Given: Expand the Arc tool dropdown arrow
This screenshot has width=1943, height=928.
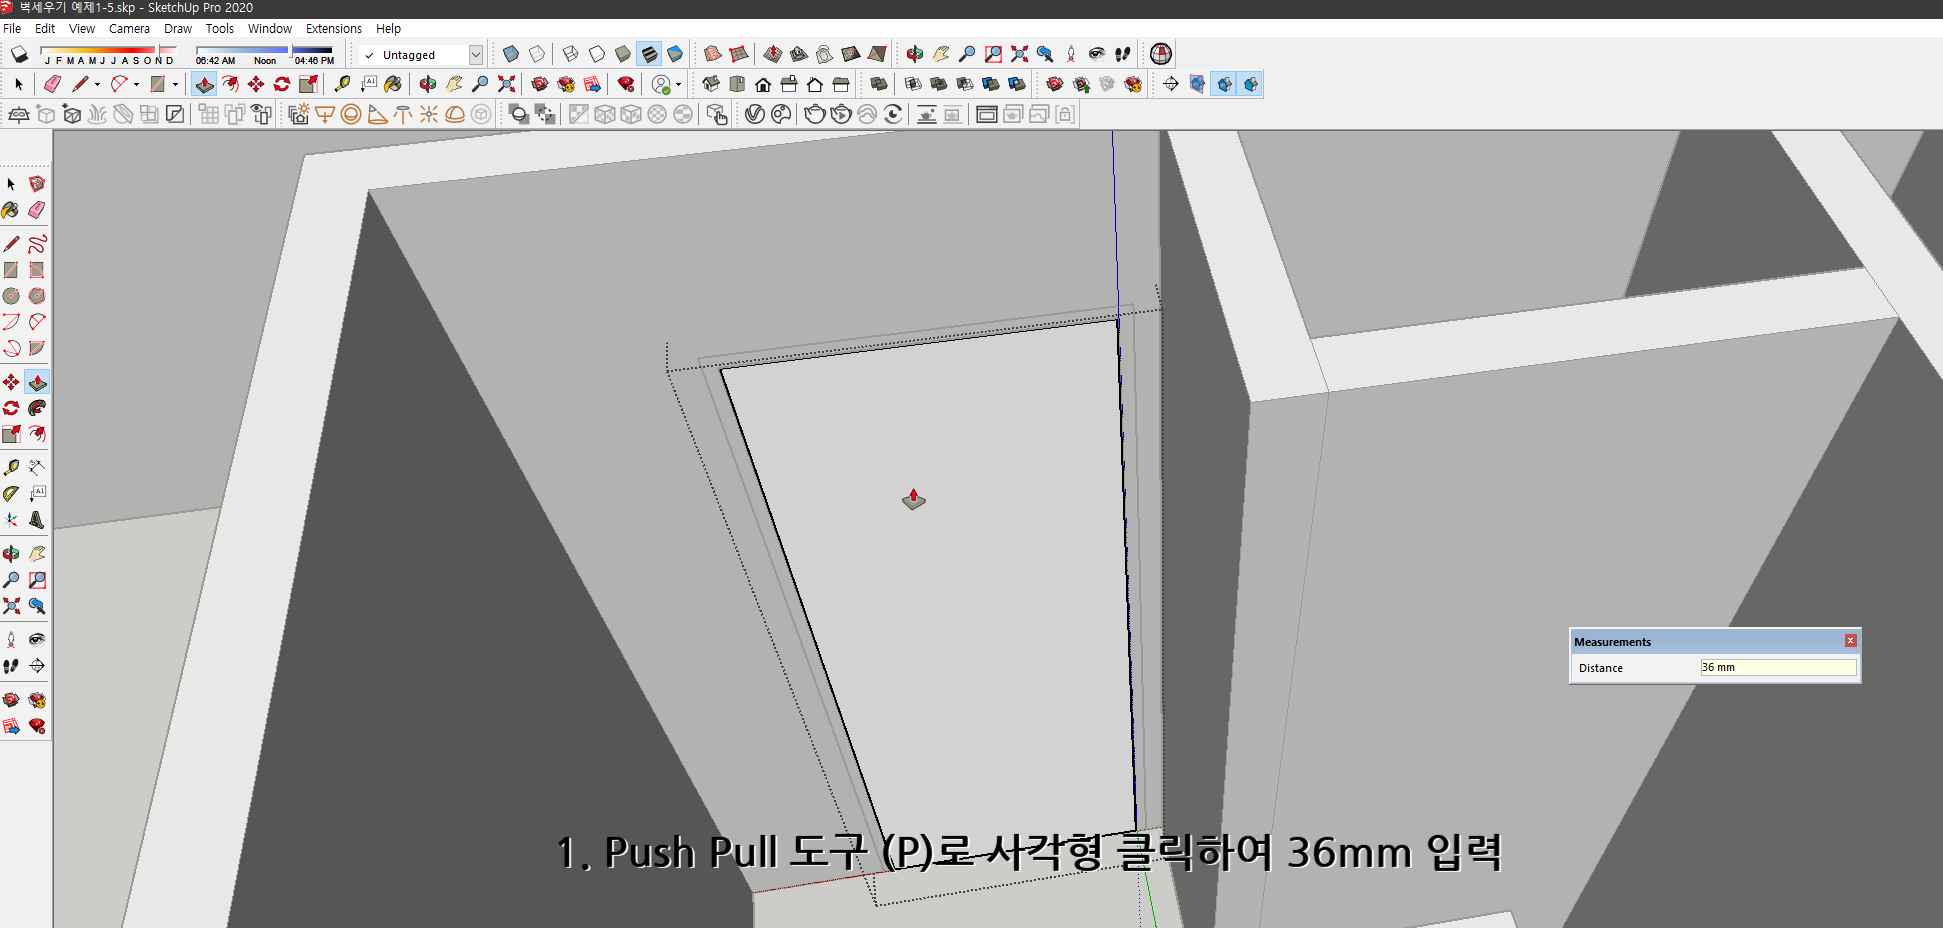Looking at the screenshot, I should point(136,85).
